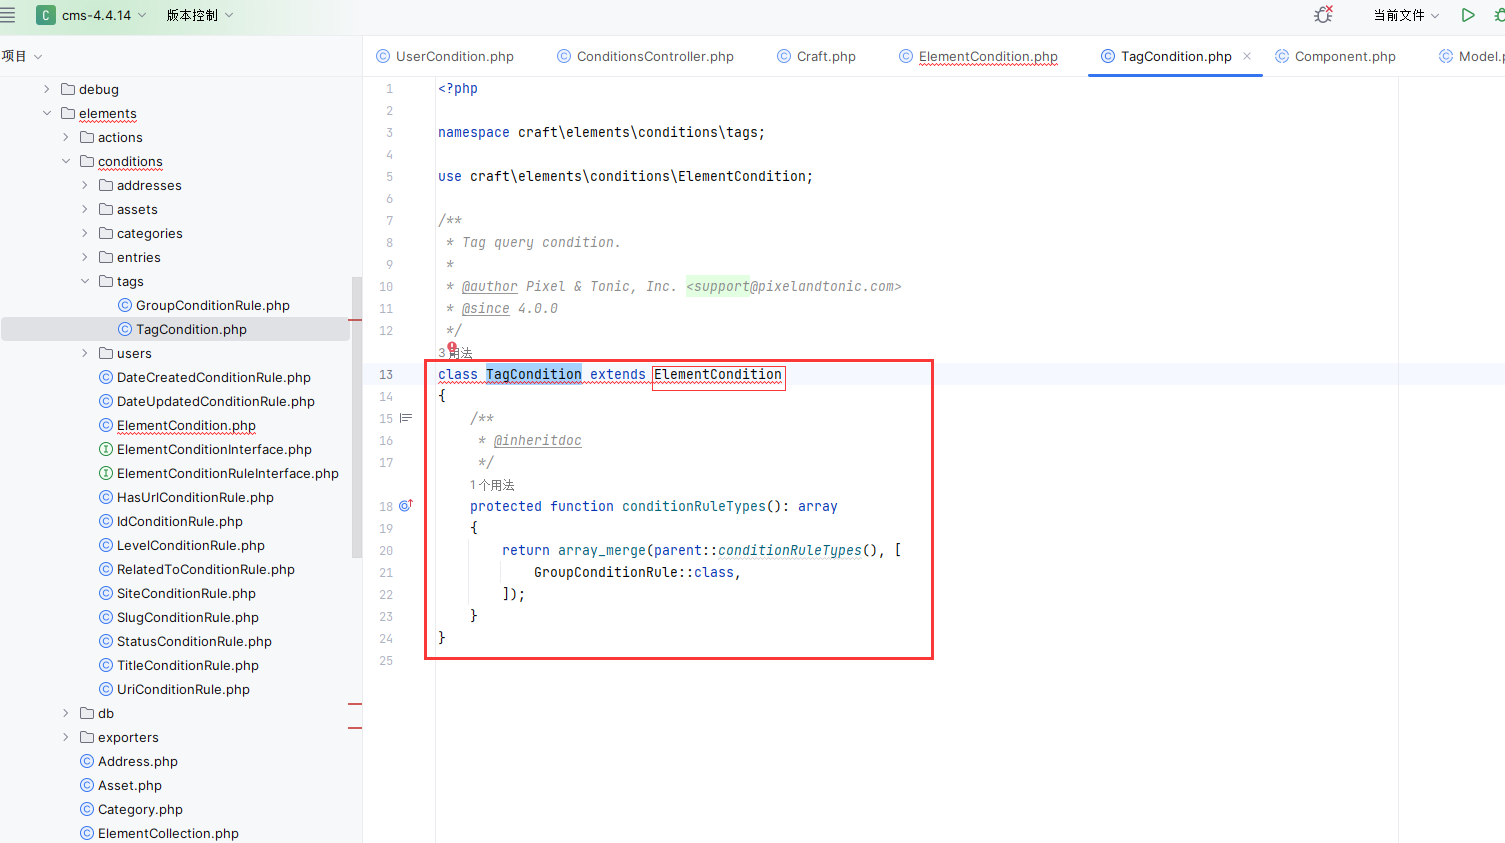Open Asset.php in project tree
1505x843 pixels.
tap(121, 785)
